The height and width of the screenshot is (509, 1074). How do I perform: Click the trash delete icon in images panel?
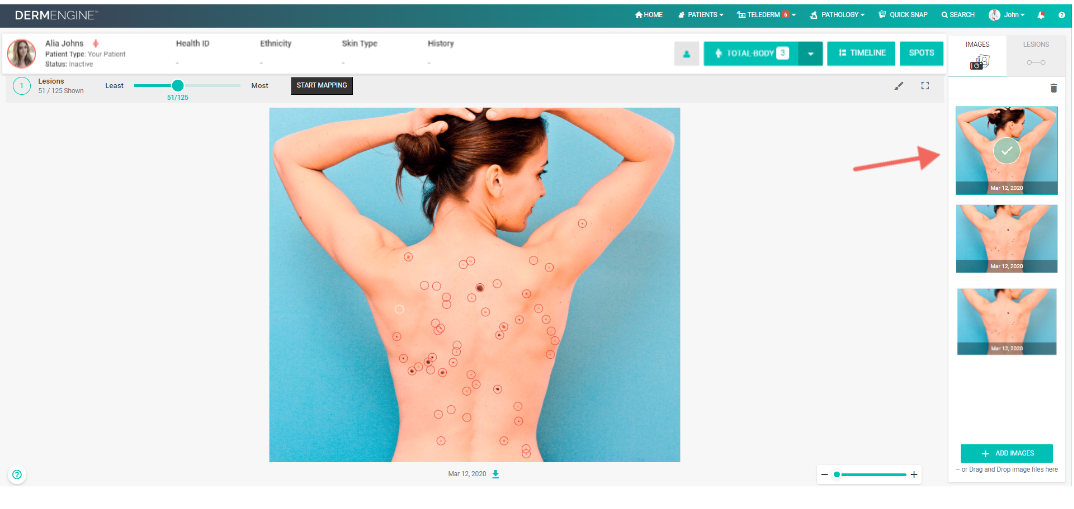1053,88
